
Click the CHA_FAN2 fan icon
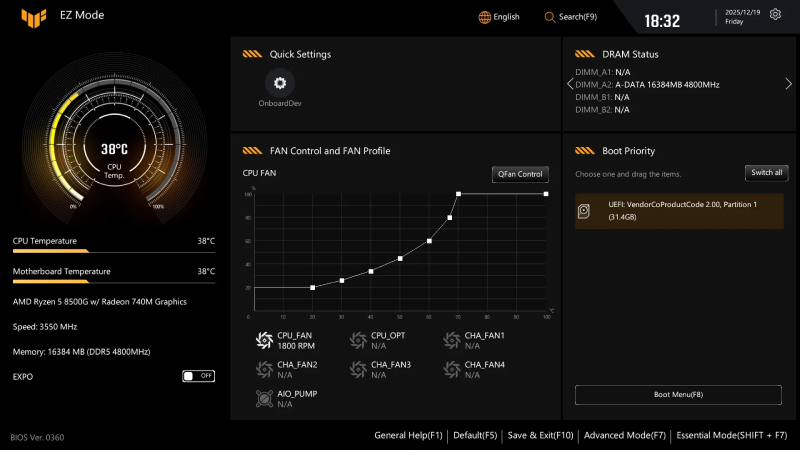pyautogui.click(x=264, y=370)
